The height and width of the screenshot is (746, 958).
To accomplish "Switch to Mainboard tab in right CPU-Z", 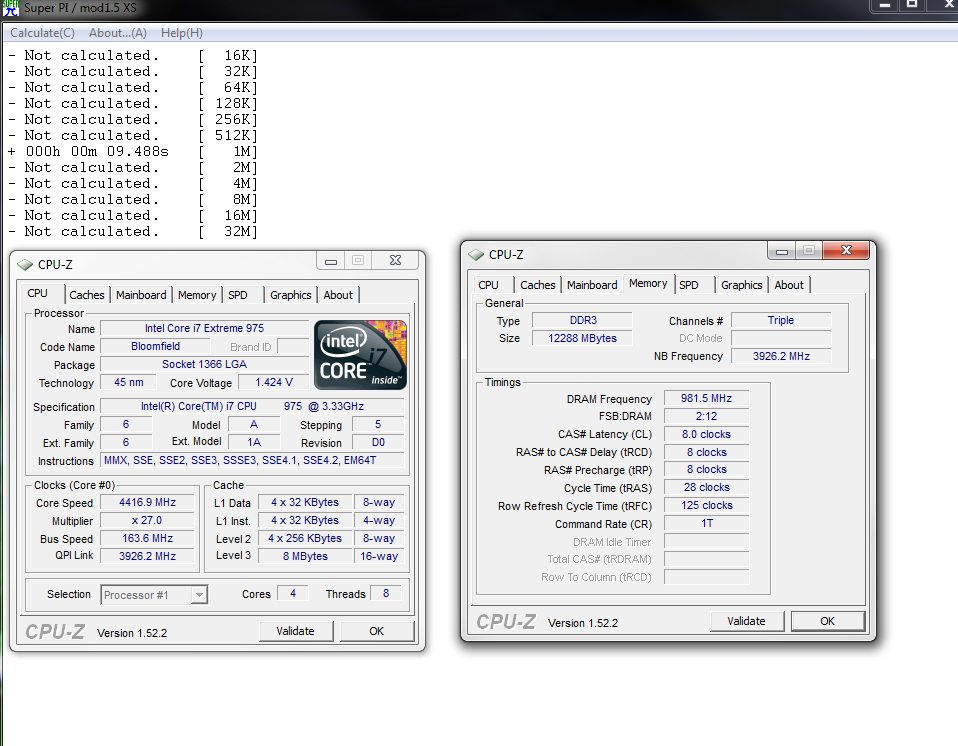I will point(592,285).
